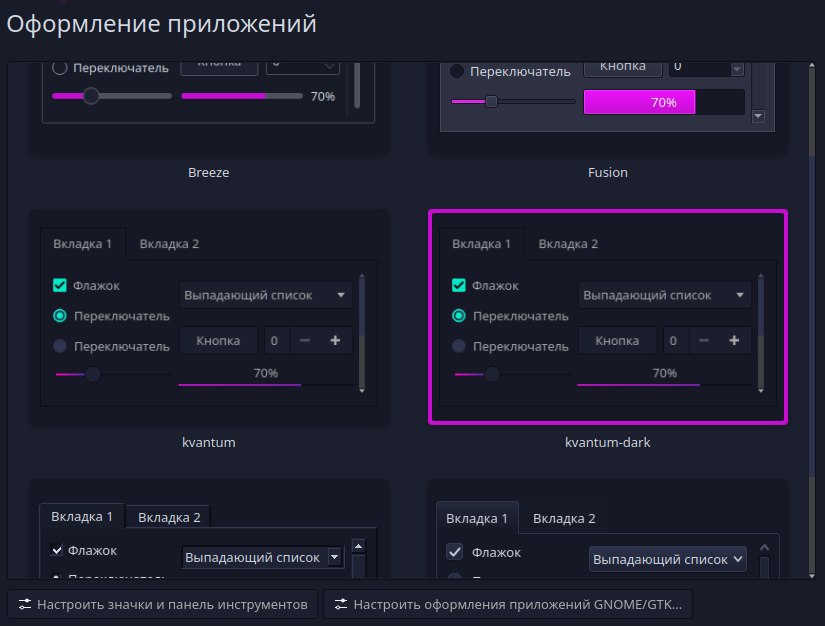Toggle Флажок checkbox in bottom-left style preview

57,550
